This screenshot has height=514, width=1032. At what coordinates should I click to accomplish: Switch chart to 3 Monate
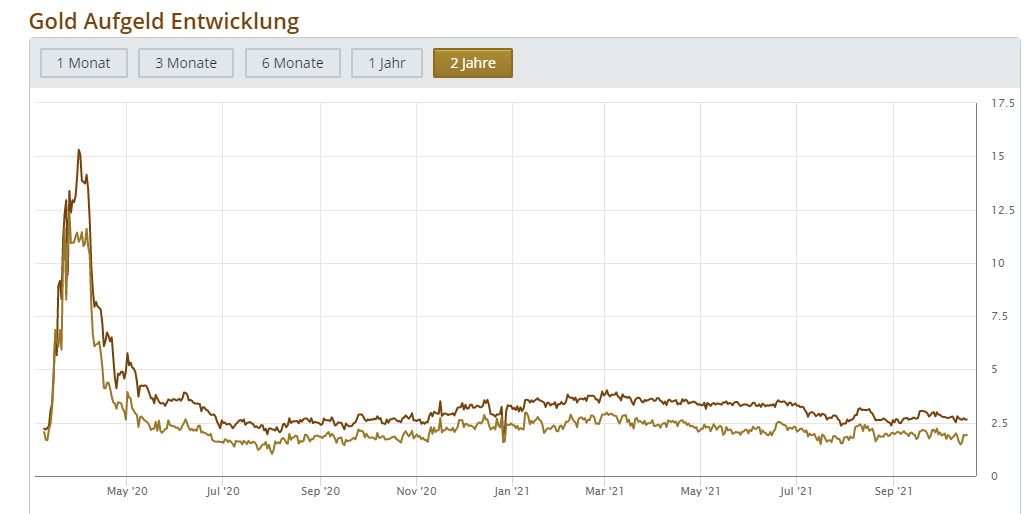[x=185, y=63]
